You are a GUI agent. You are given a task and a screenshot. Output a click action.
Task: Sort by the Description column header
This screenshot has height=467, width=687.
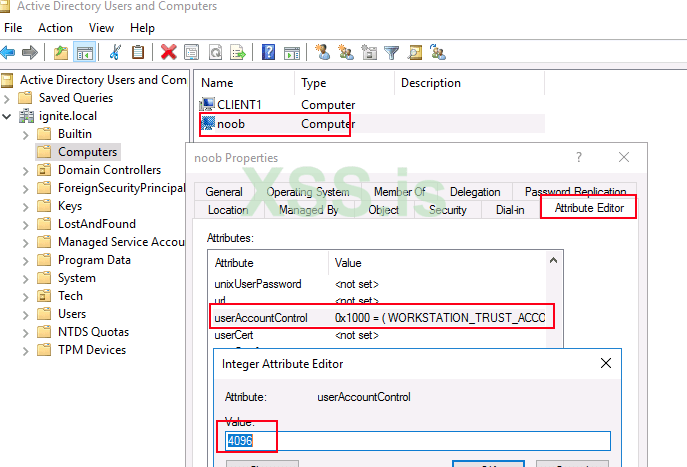tap(470, 83)
